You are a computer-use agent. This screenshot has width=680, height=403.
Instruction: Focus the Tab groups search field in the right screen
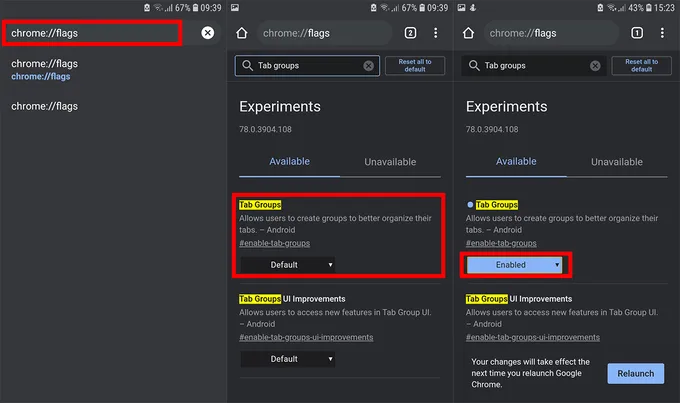click(x=534, y=66)
